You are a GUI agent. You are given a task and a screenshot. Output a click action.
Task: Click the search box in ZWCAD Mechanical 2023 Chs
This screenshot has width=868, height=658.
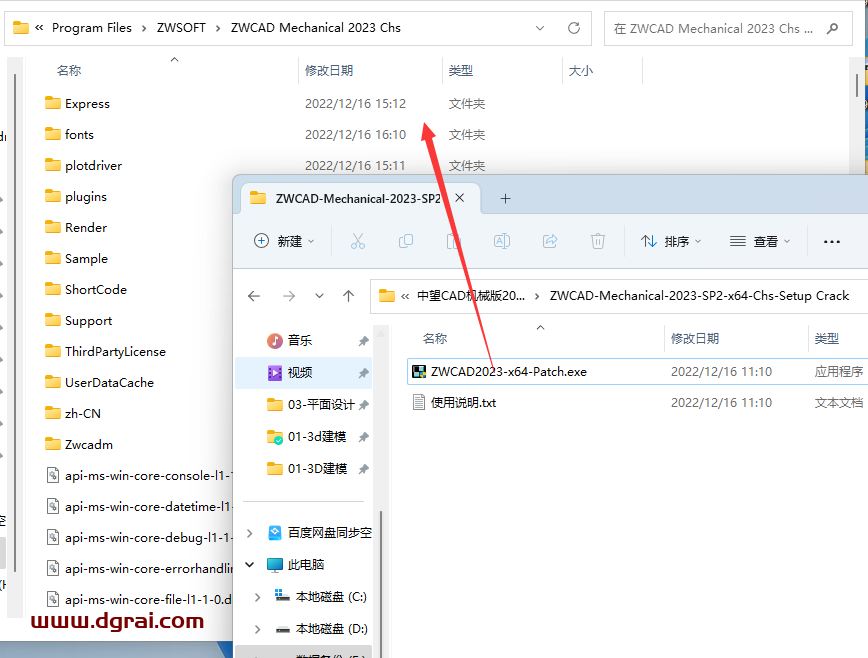pyautogui.click(x=728, y=28)
